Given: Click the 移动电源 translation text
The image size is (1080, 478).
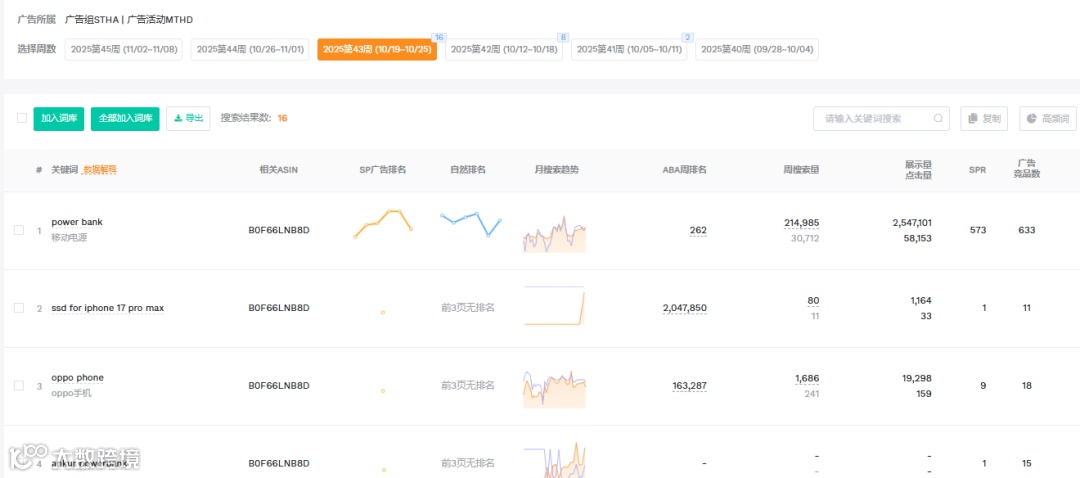Looking at the screenshot, I should tap(70, 238).
